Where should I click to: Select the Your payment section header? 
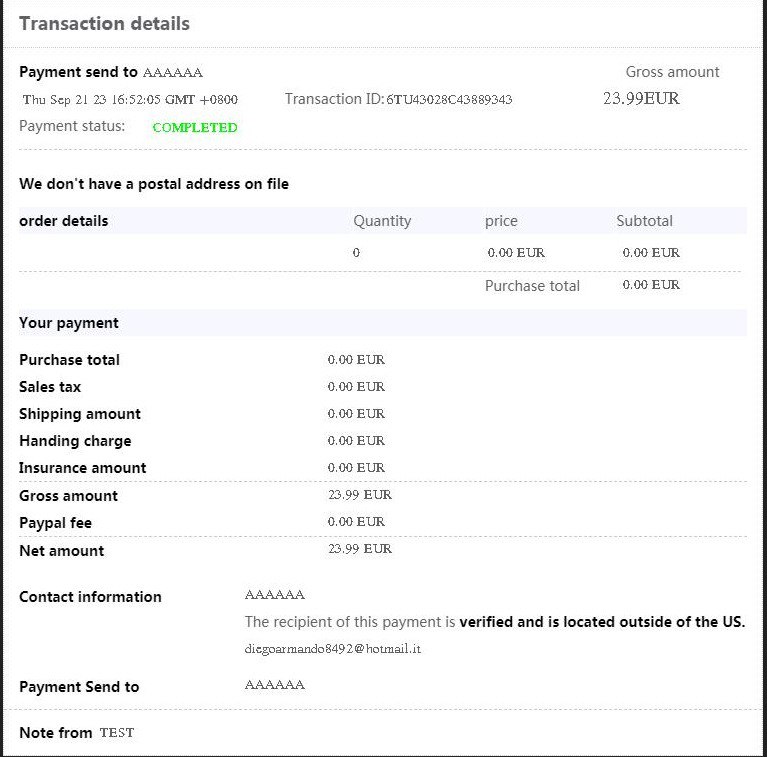click(69, 323)
